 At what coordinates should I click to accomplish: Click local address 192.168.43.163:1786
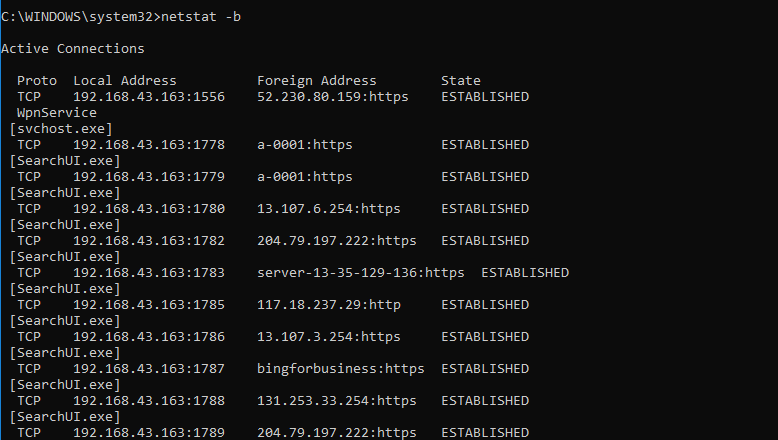point(149,337)
